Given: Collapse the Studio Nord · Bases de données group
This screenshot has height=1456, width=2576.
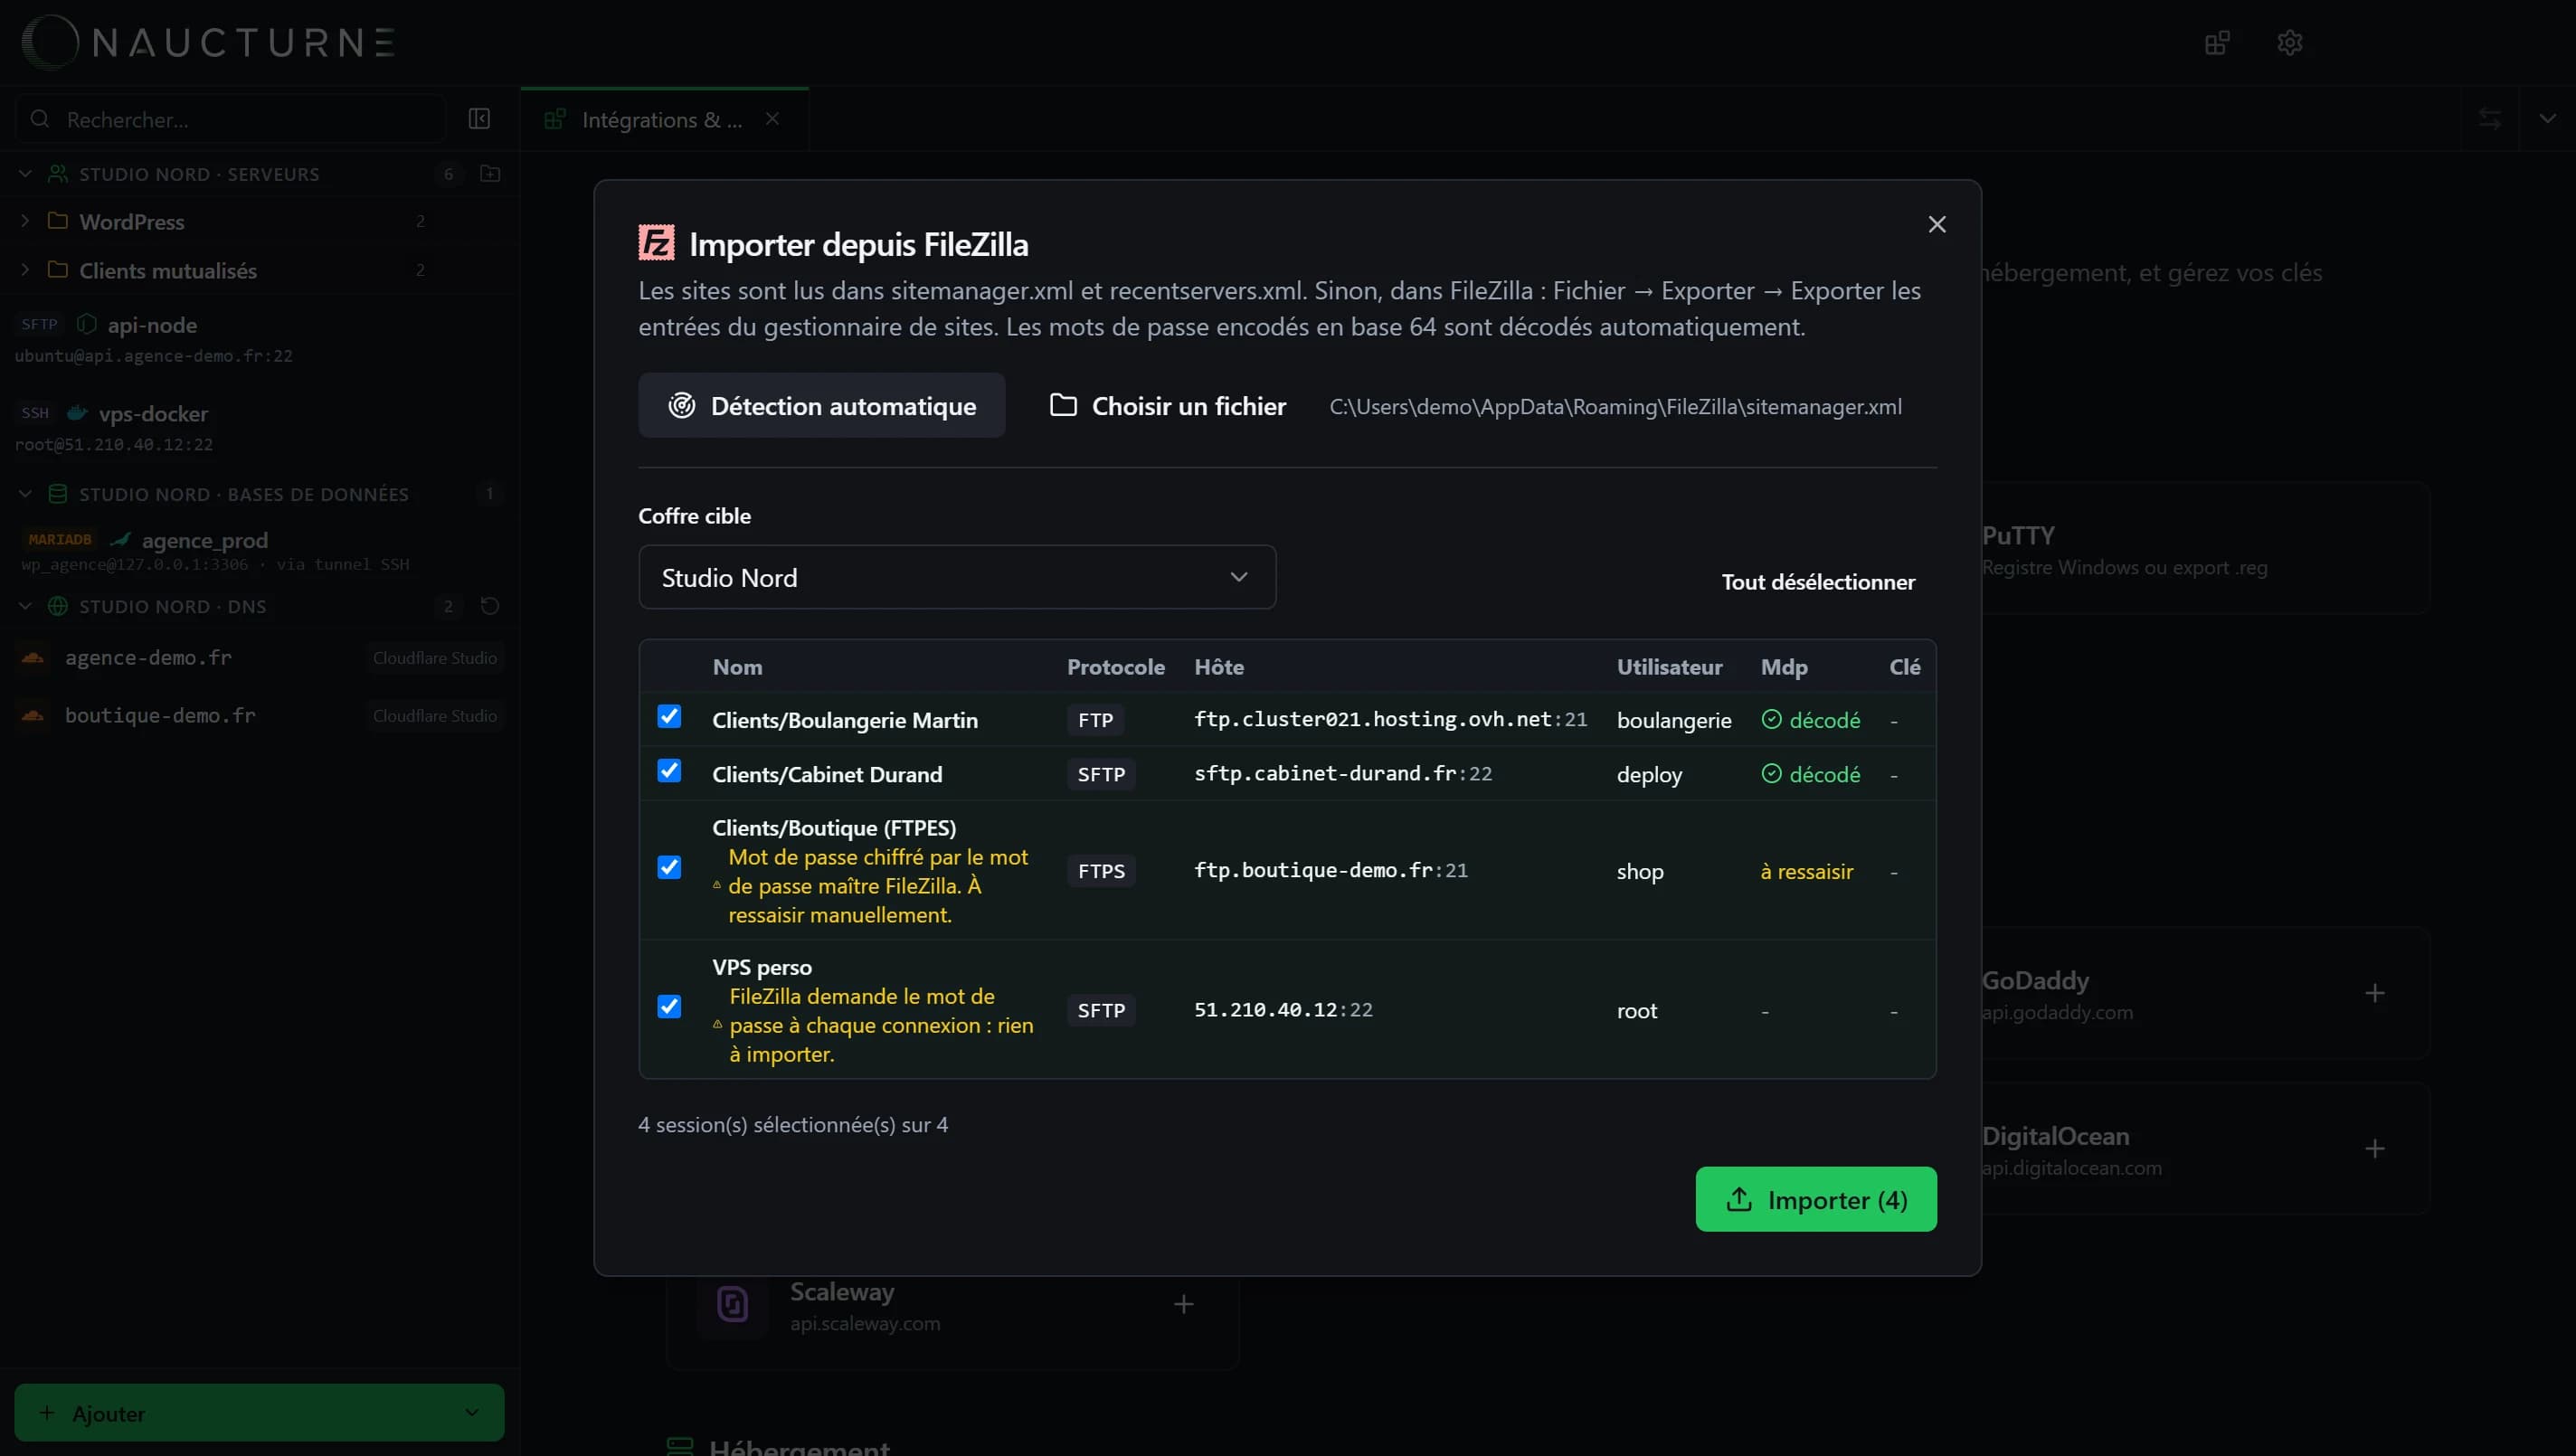Looking at the screenshot, I should pyautogui.click(x=25, y=494).
